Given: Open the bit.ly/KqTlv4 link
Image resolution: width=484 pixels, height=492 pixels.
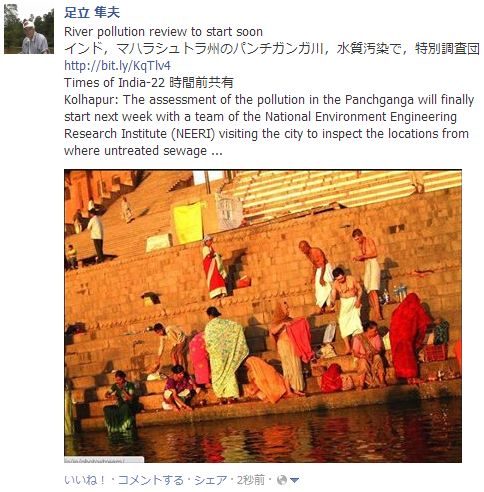Looking at the screenshot, I should tap(117, 66).
